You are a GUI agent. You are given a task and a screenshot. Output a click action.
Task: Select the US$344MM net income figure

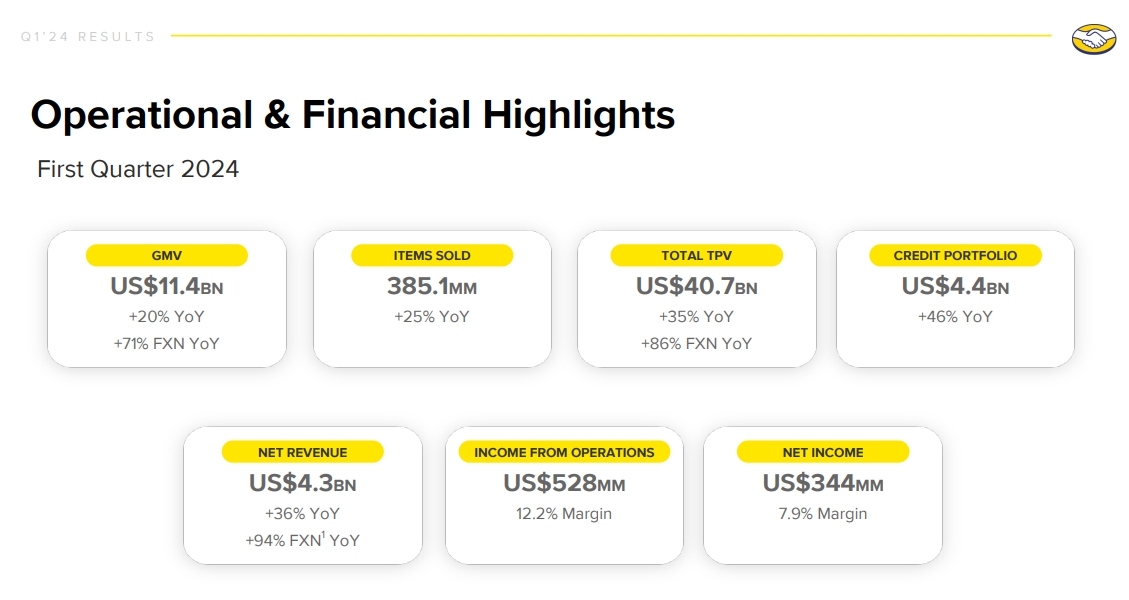coord(823,483)
